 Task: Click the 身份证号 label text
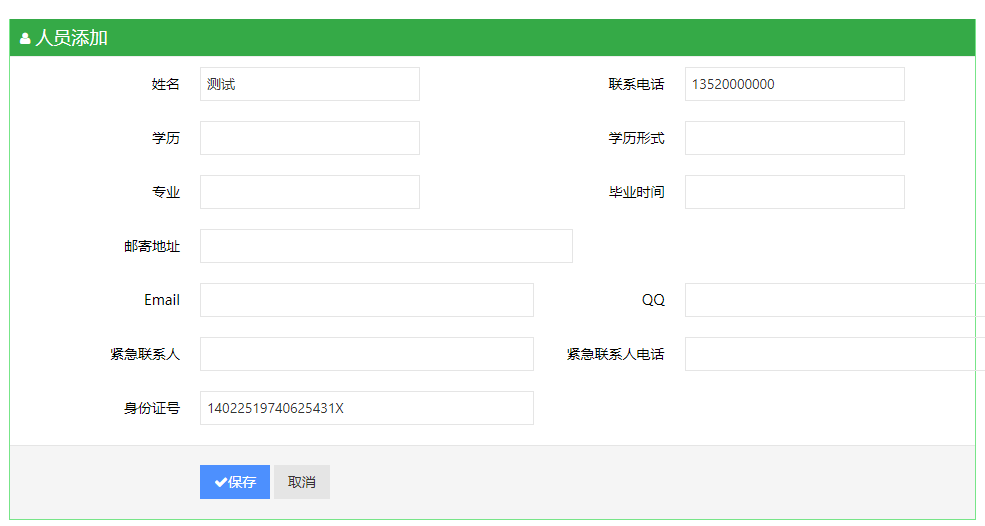coord(152,408)
